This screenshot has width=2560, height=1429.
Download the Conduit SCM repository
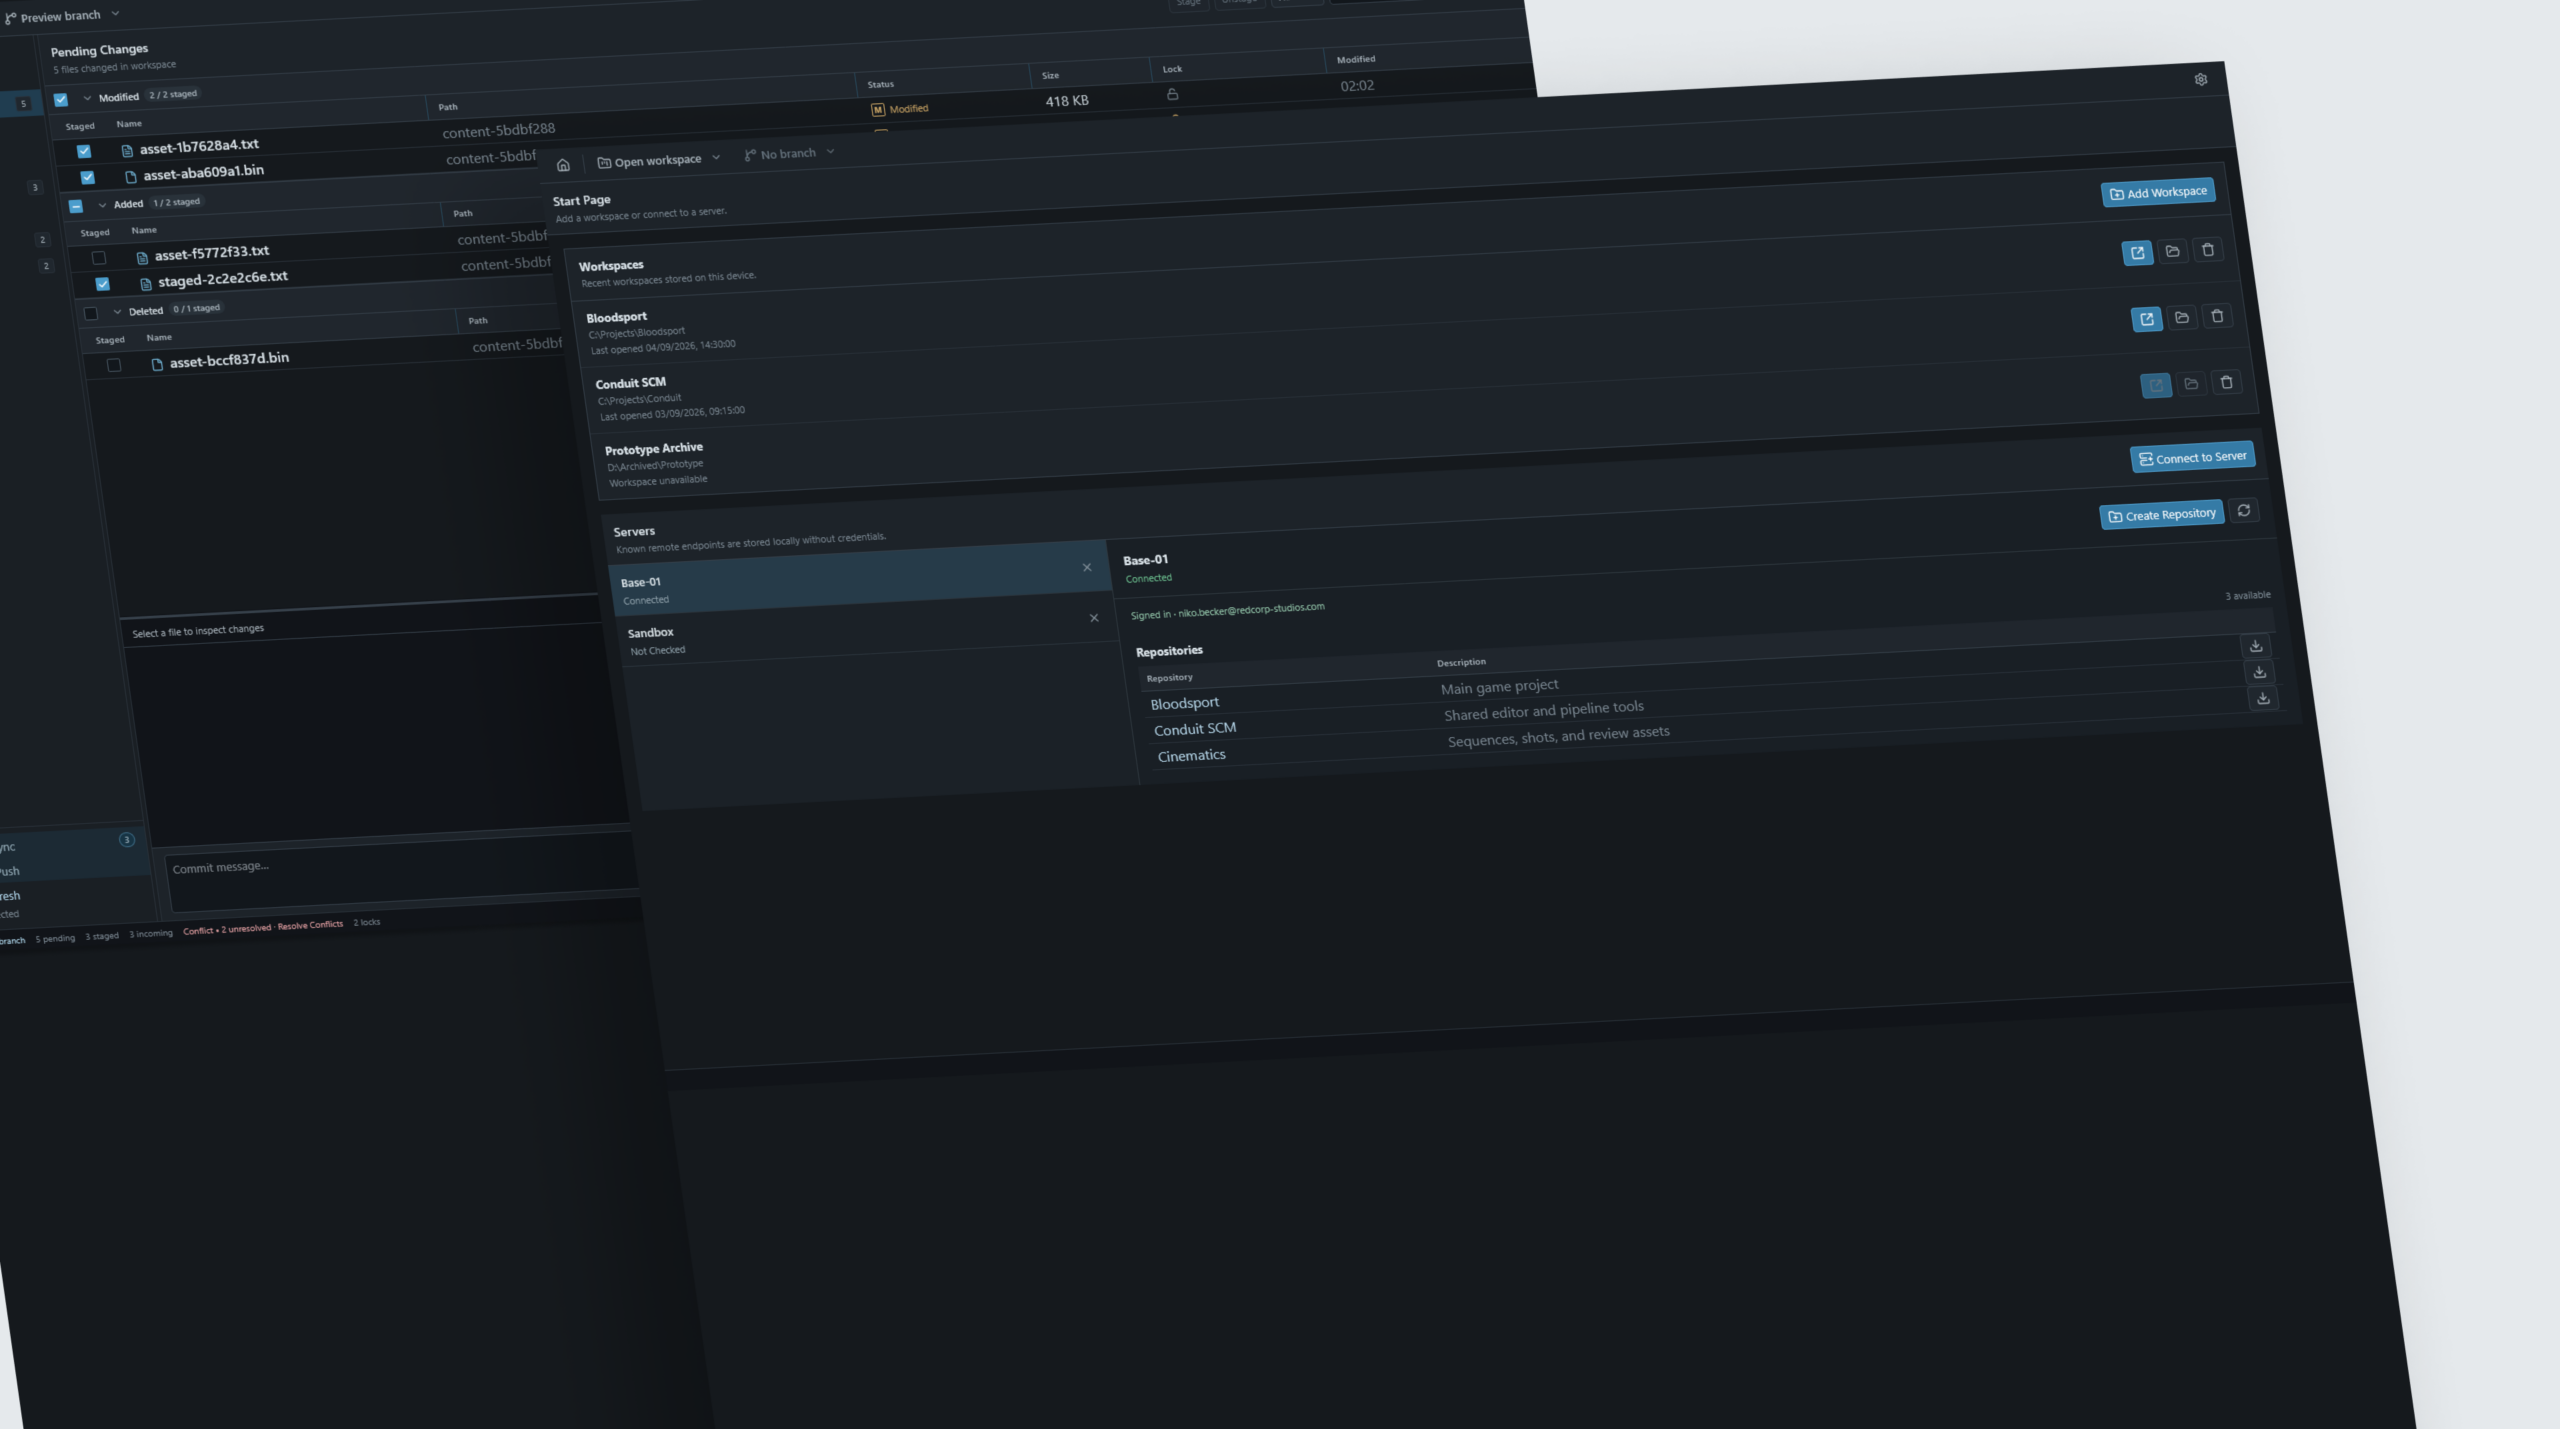(x=2260, y=672)
